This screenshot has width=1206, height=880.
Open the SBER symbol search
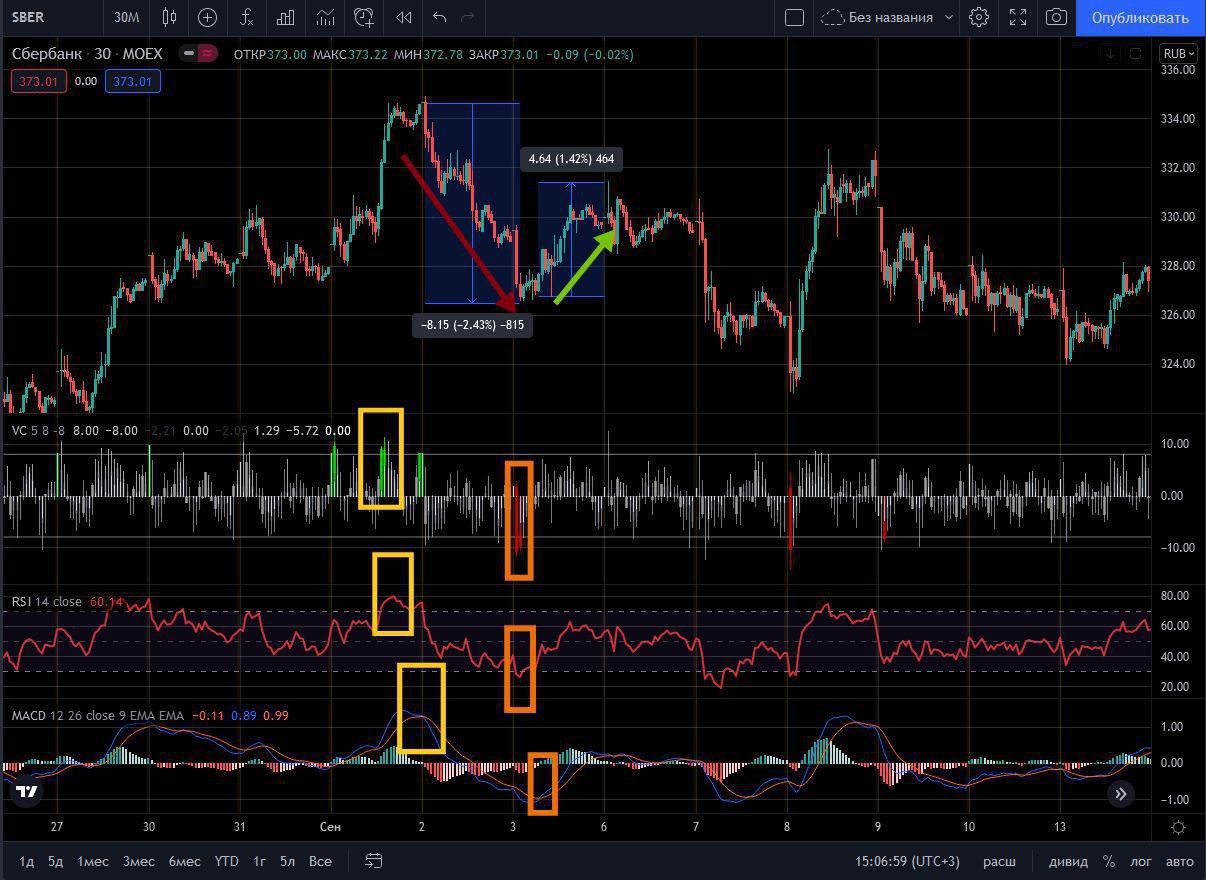tap(29, 17)
